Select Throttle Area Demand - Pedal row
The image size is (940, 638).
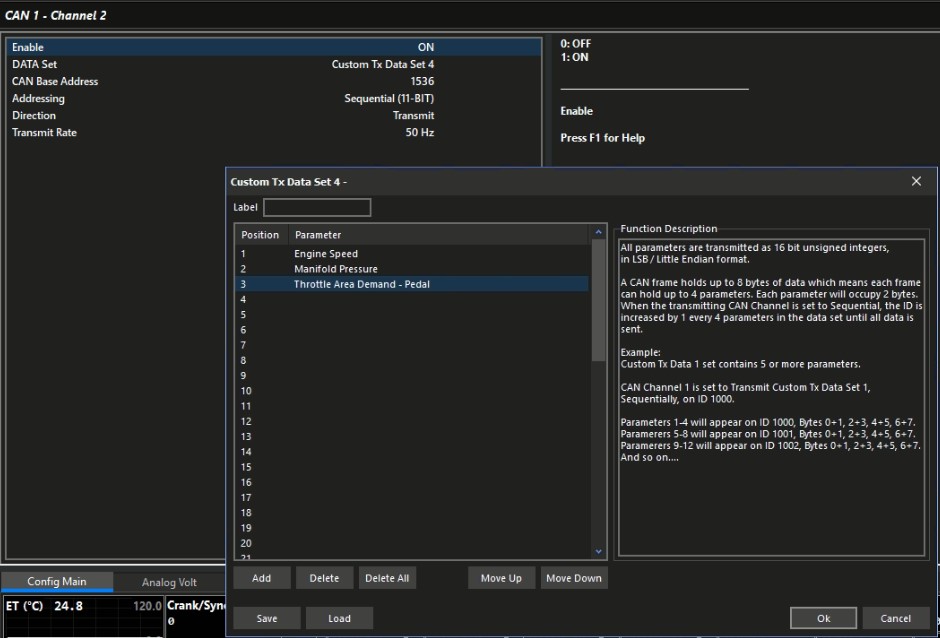coord(411,284)
